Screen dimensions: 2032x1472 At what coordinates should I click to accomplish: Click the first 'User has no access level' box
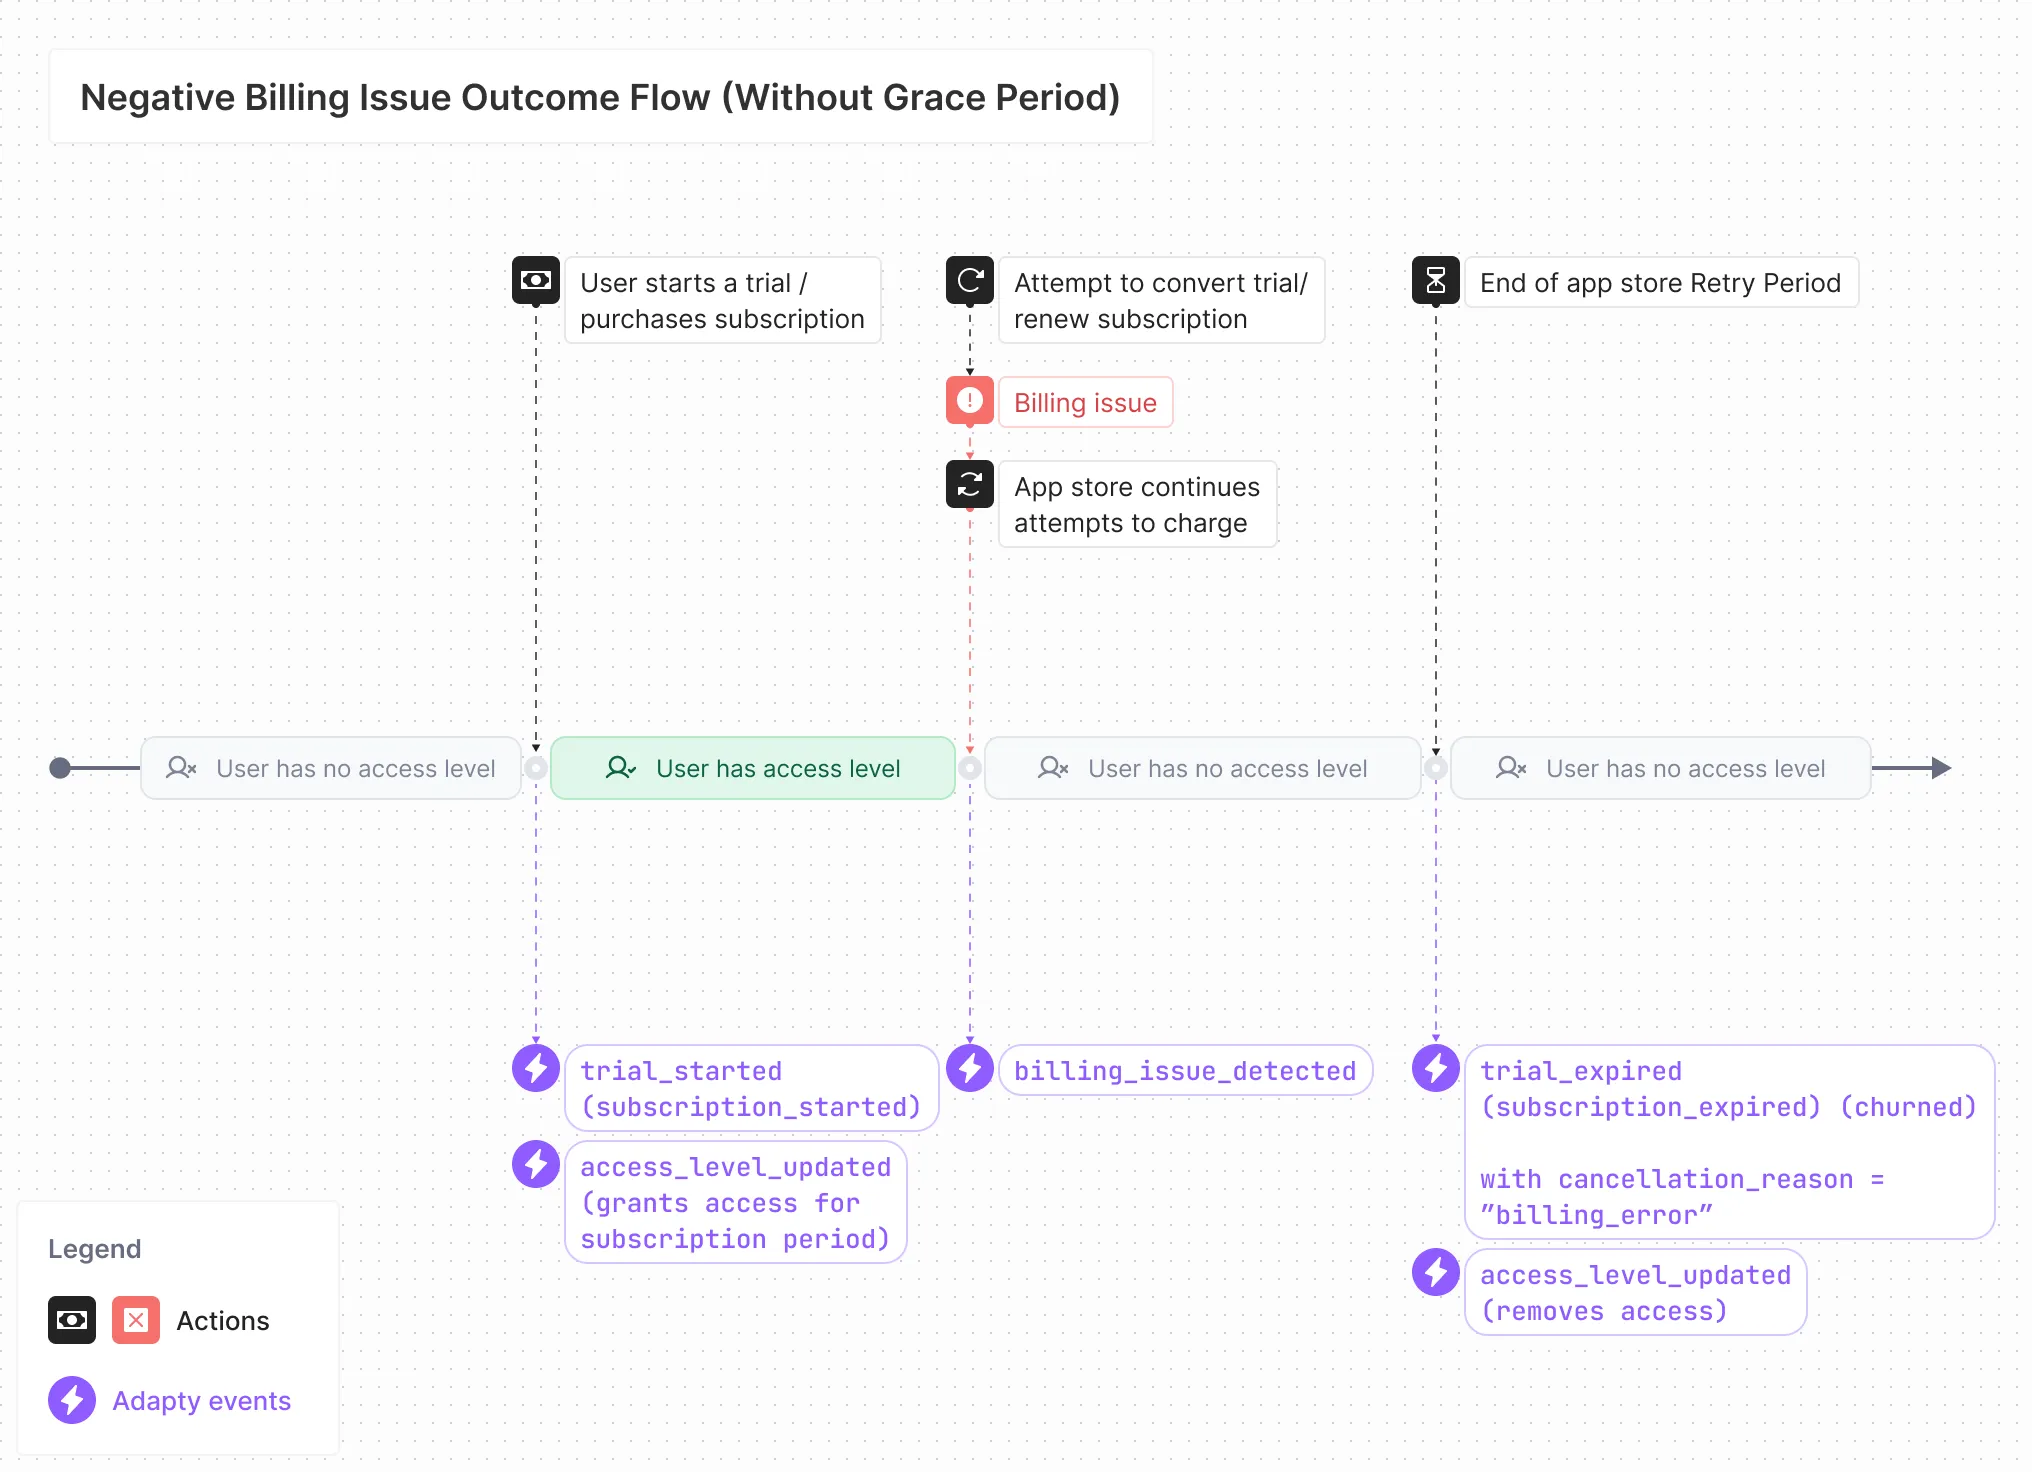[331, 768]
